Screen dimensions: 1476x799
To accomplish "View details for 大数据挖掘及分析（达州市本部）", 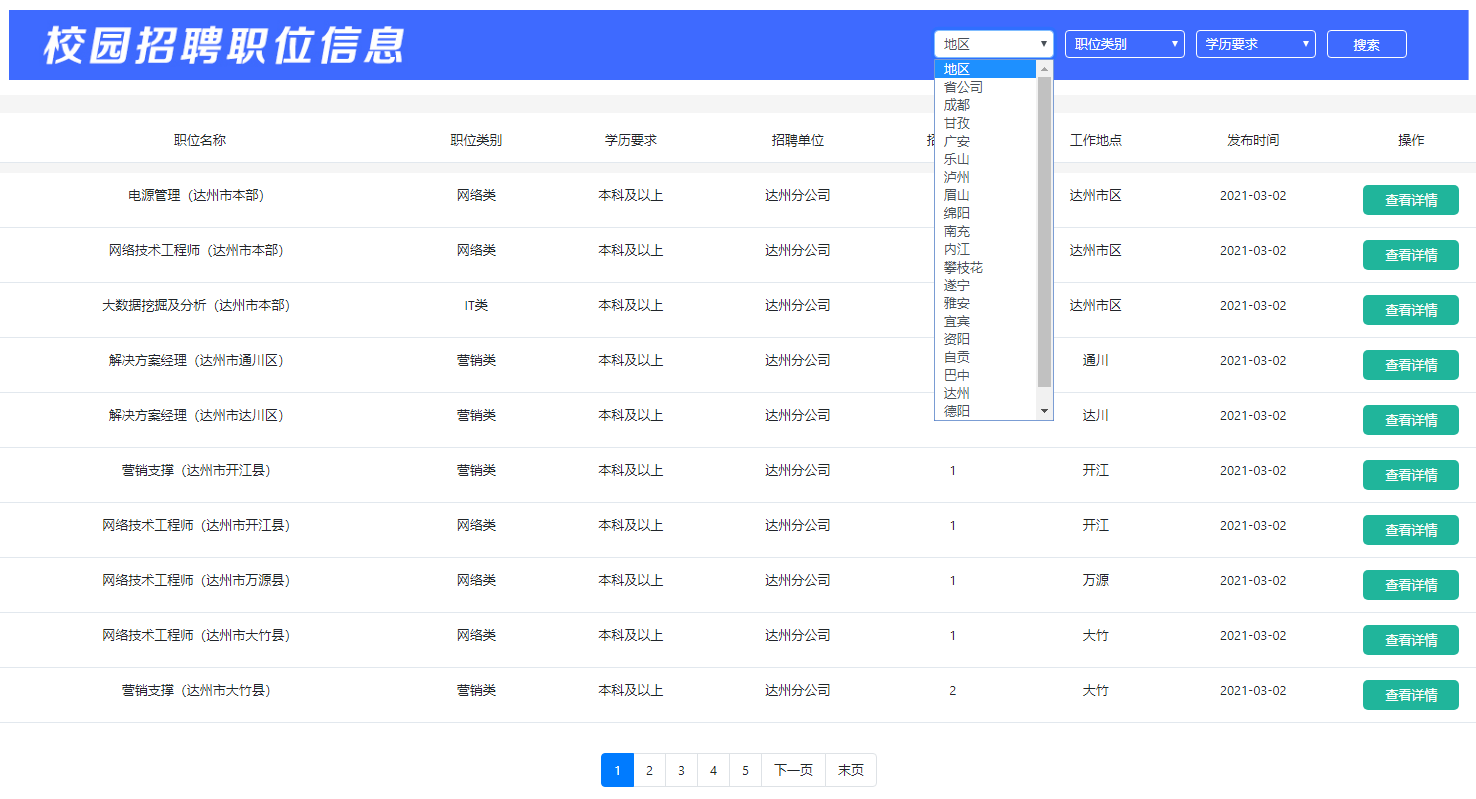I will pos(1411,310).
